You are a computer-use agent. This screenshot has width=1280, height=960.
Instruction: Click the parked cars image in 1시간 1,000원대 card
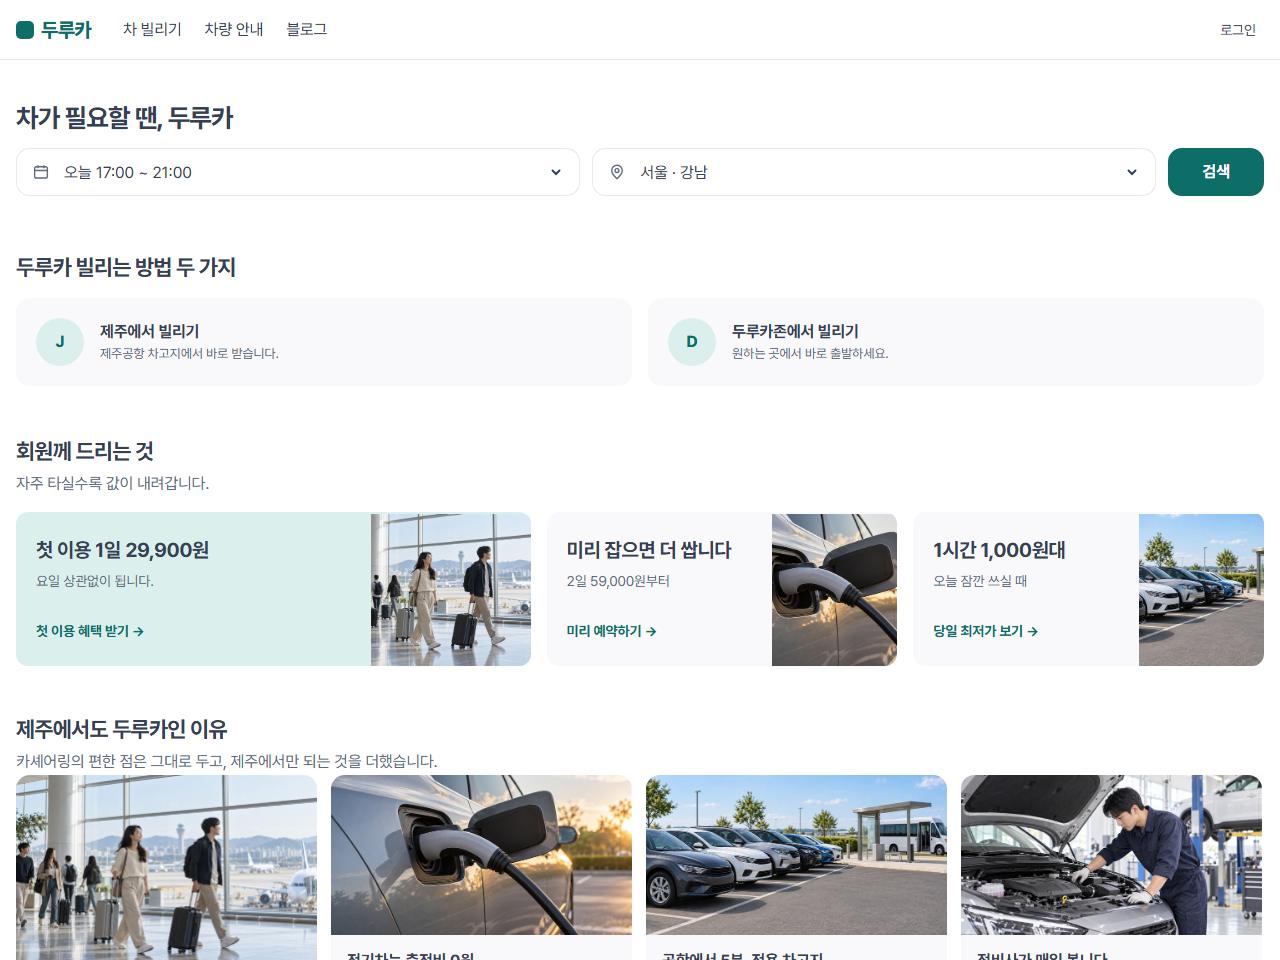(1201, 590)
